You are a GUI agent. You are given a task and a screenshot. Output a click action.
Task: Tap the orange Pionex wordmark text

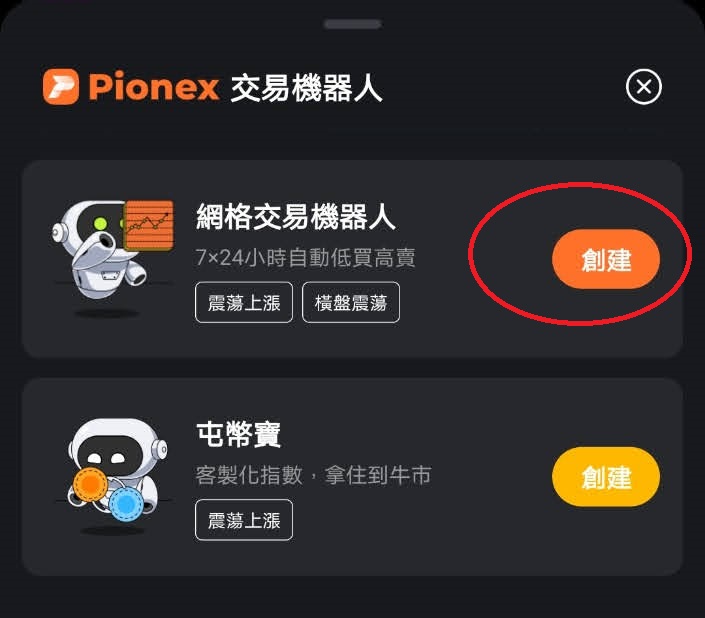tap(154, 86)
